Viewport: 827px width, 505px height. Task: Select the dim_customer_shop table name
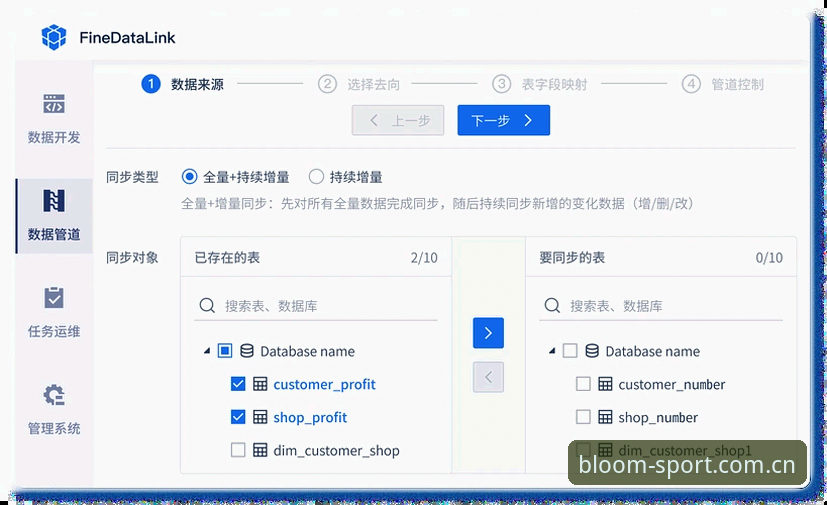336,451
